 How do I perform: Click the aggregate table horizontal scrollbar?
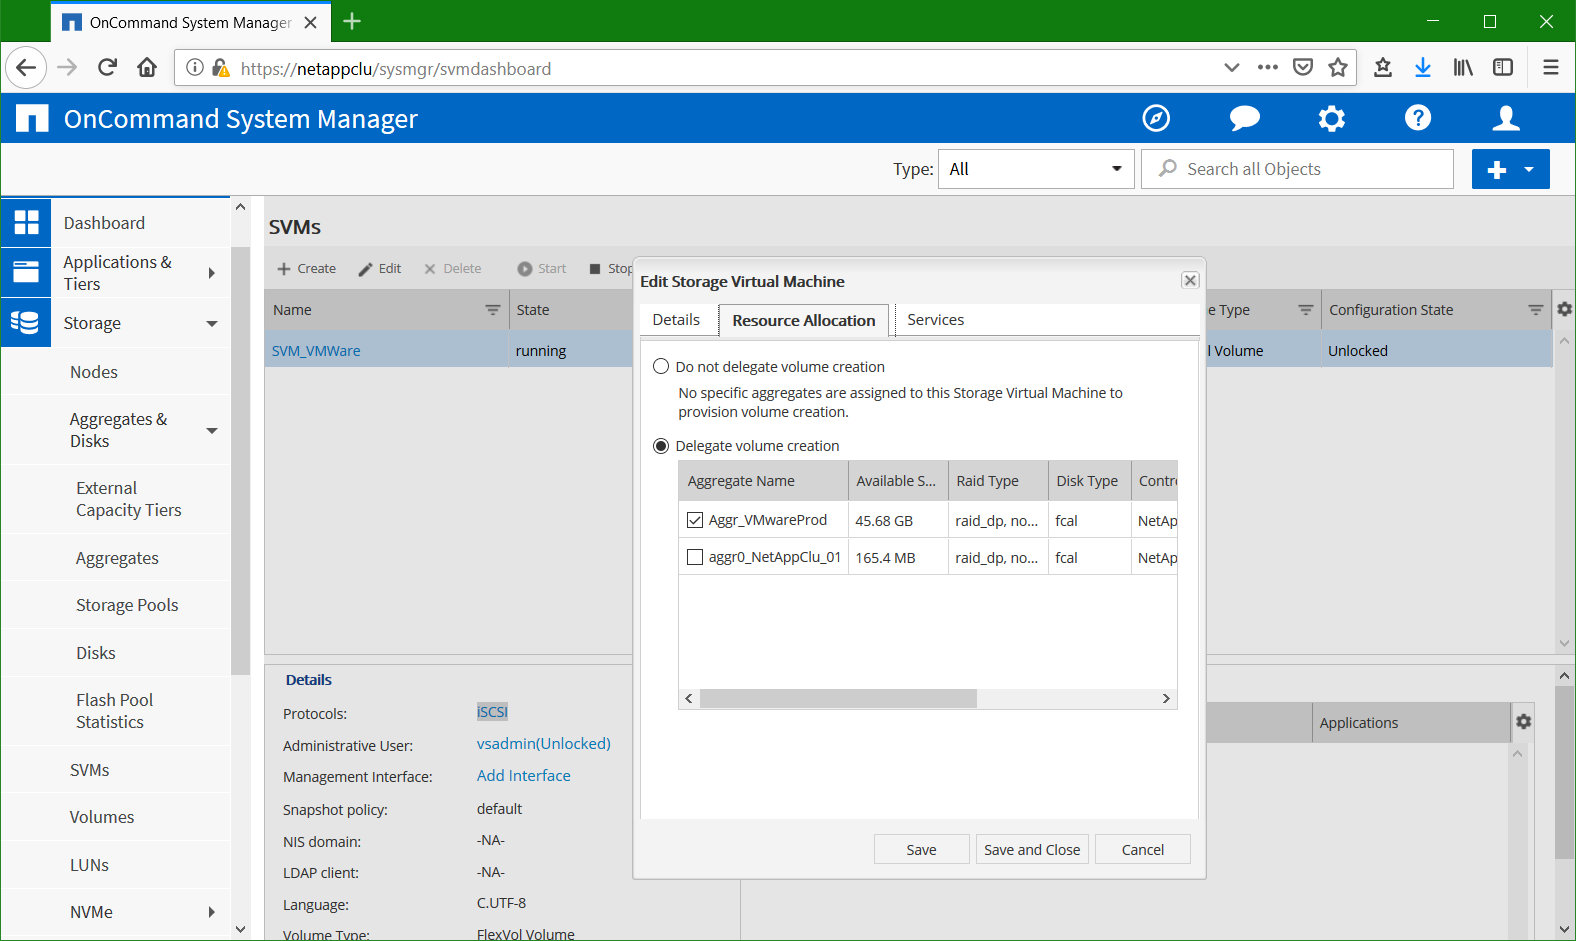(838, 698)
